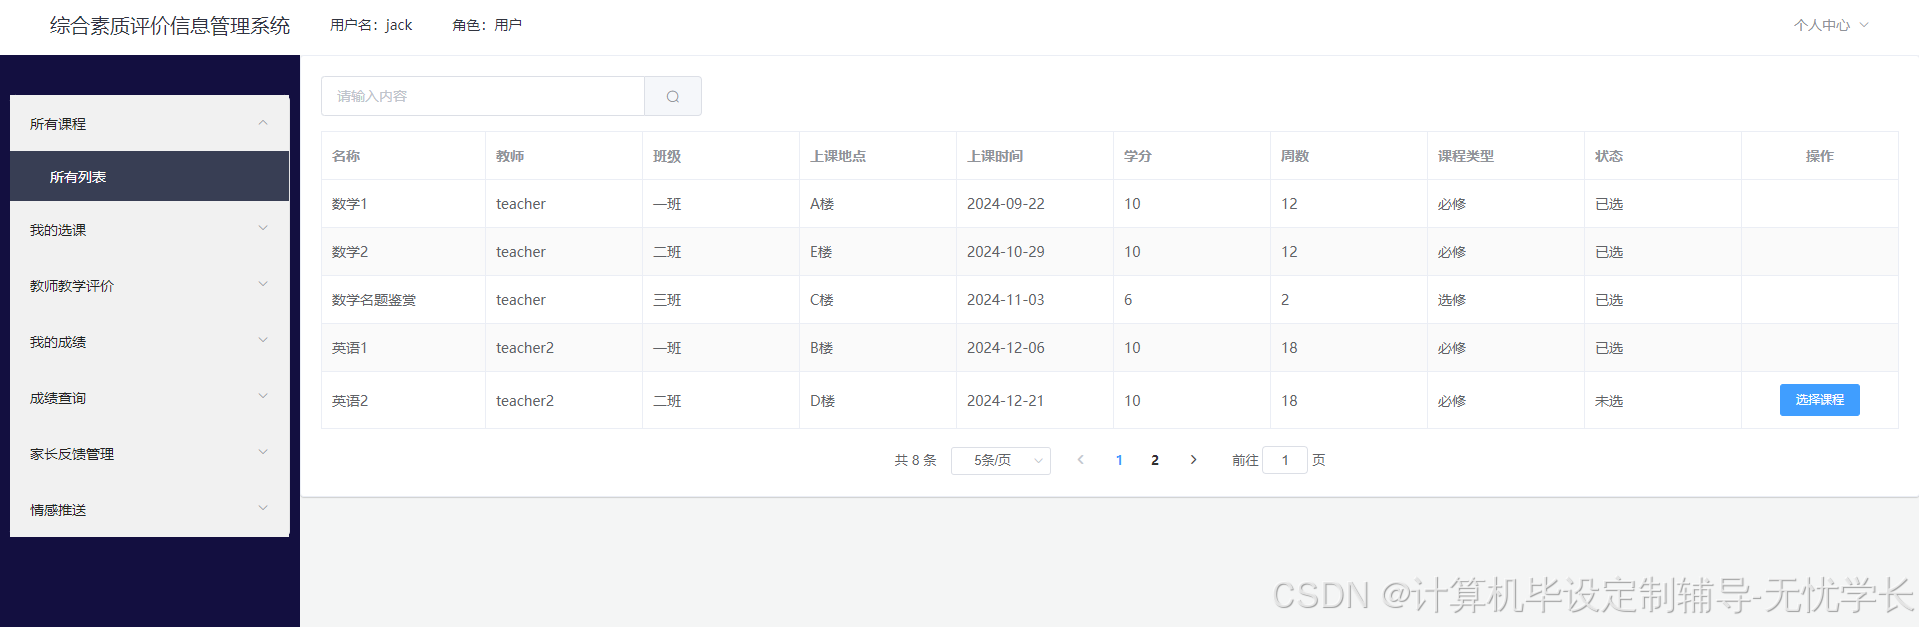Click the 选择课程 button for 英语2
The height and width of the screenshot is (627, 1919).
tap(1819, 400)
